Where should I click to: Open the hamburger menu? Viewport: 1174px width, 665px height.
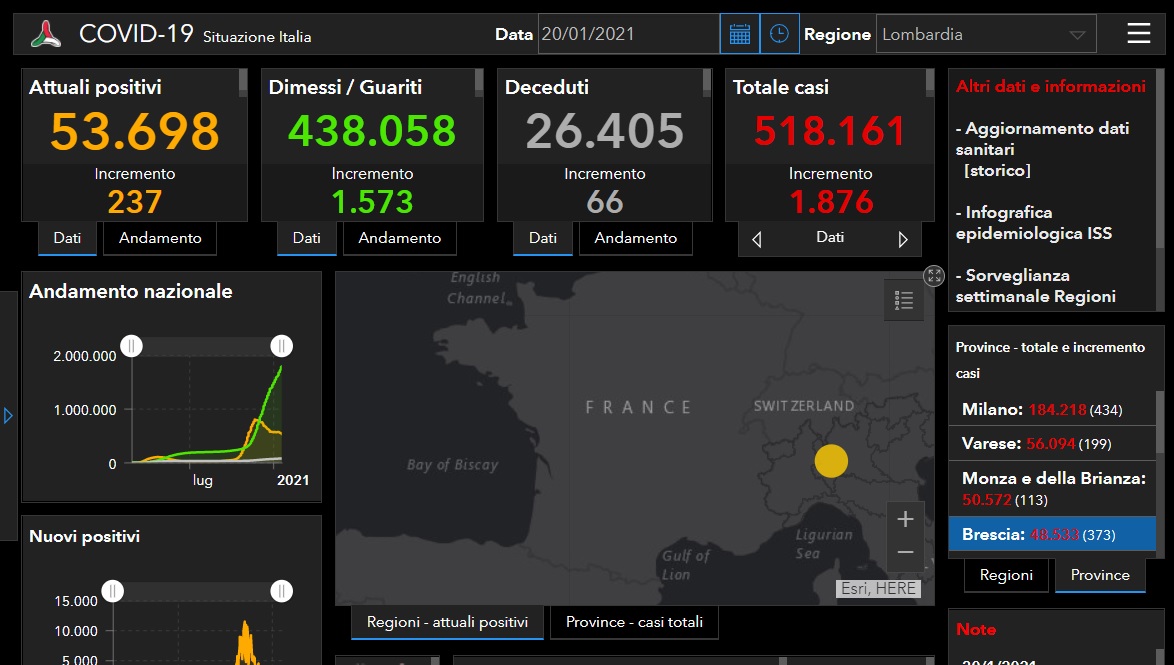tap(1138, 34)
